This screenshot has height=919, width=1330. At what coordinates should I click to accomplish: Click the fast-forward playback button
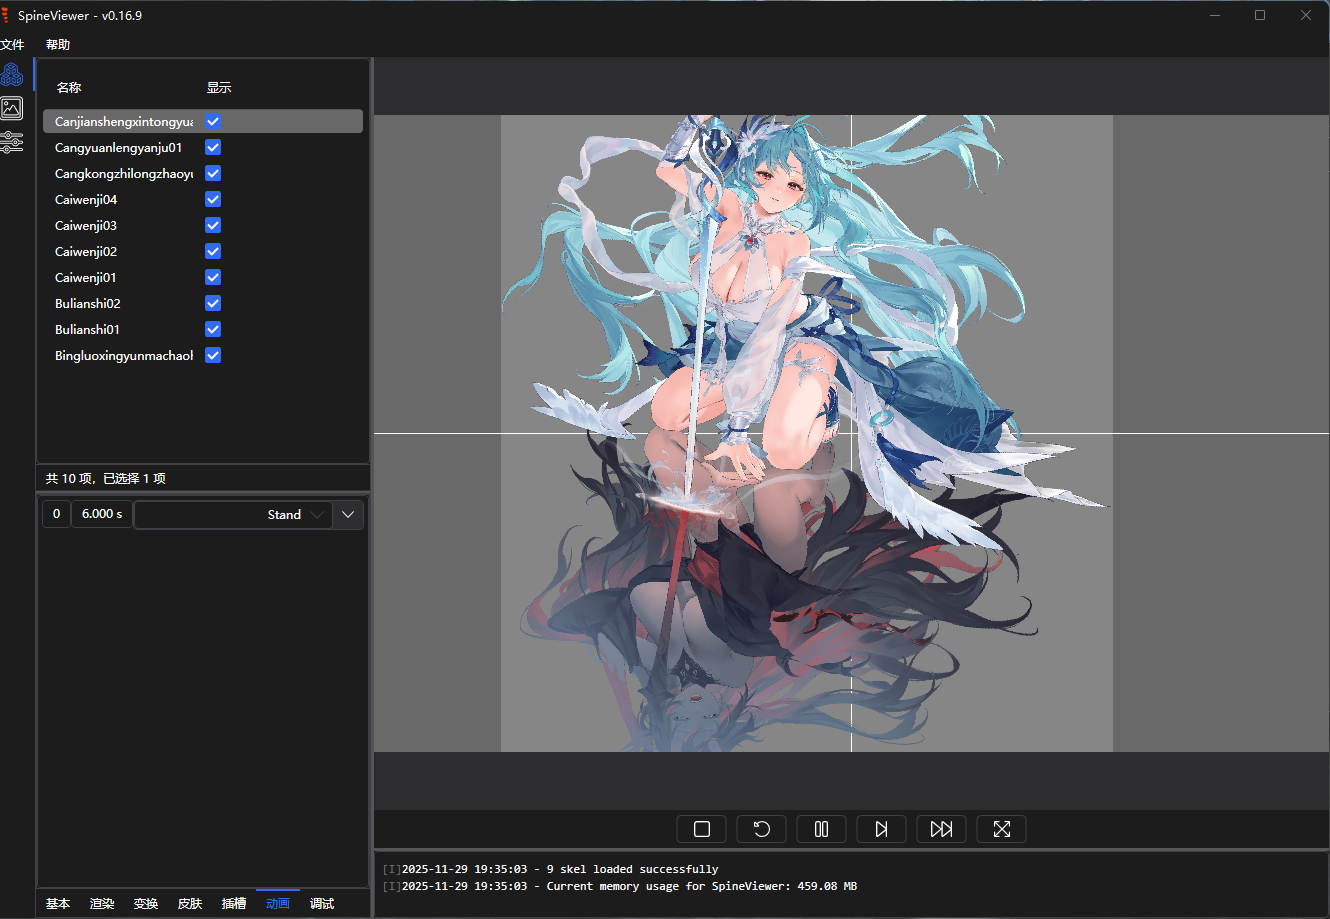(x=942, y=829)
